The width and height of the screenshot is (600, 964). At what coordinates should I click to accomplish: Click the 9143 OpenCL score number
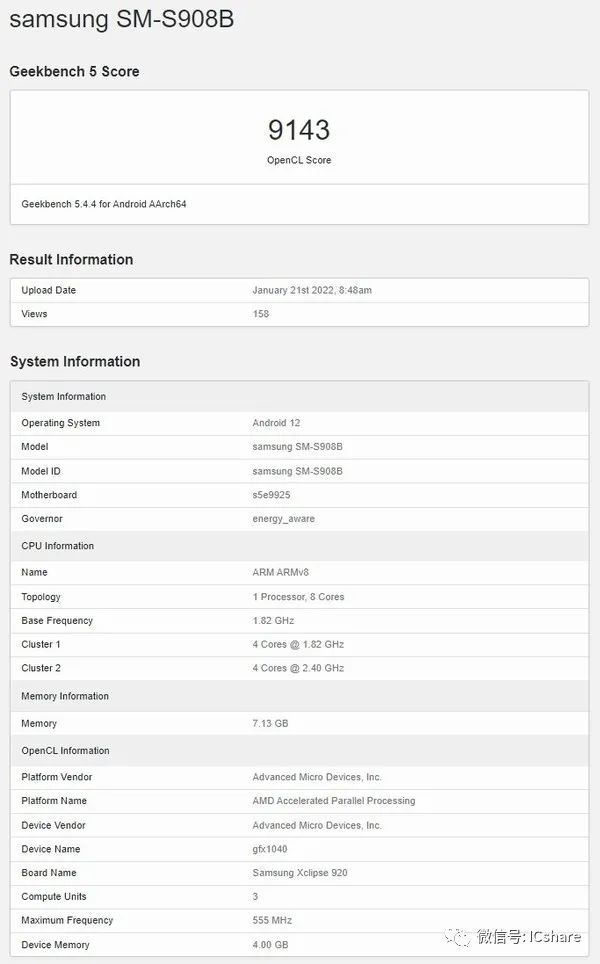(x=299, y=130)
